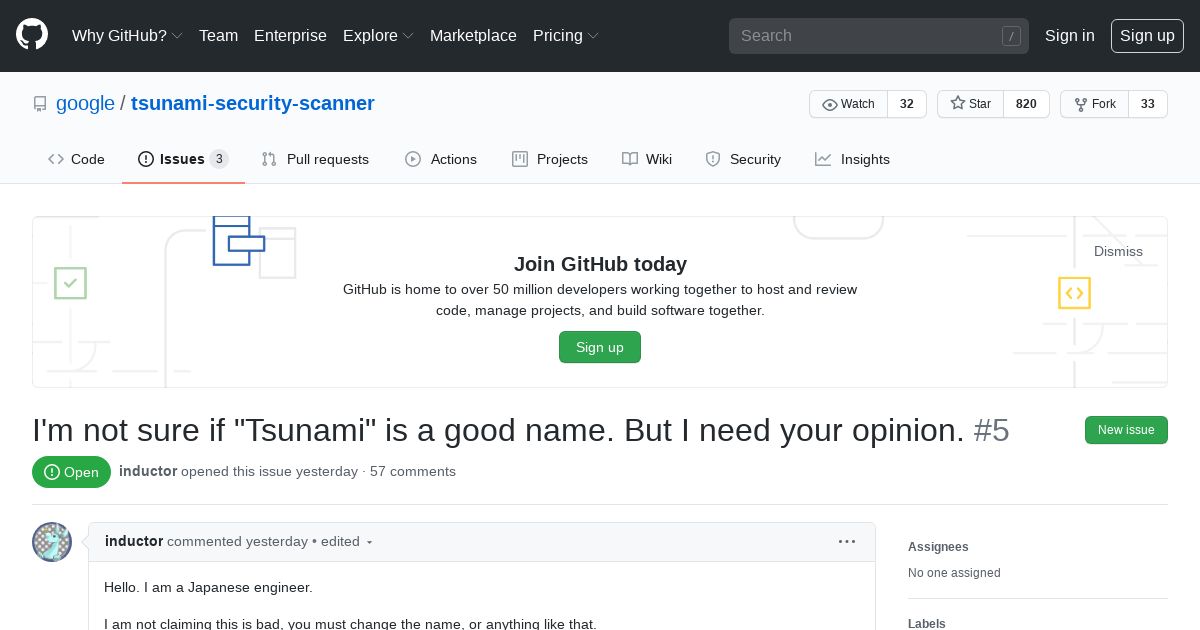Image resolution: width=1200 pixels, height=630 pixels.
Task: Click the Open issue status badge
Action: (71, 472)
